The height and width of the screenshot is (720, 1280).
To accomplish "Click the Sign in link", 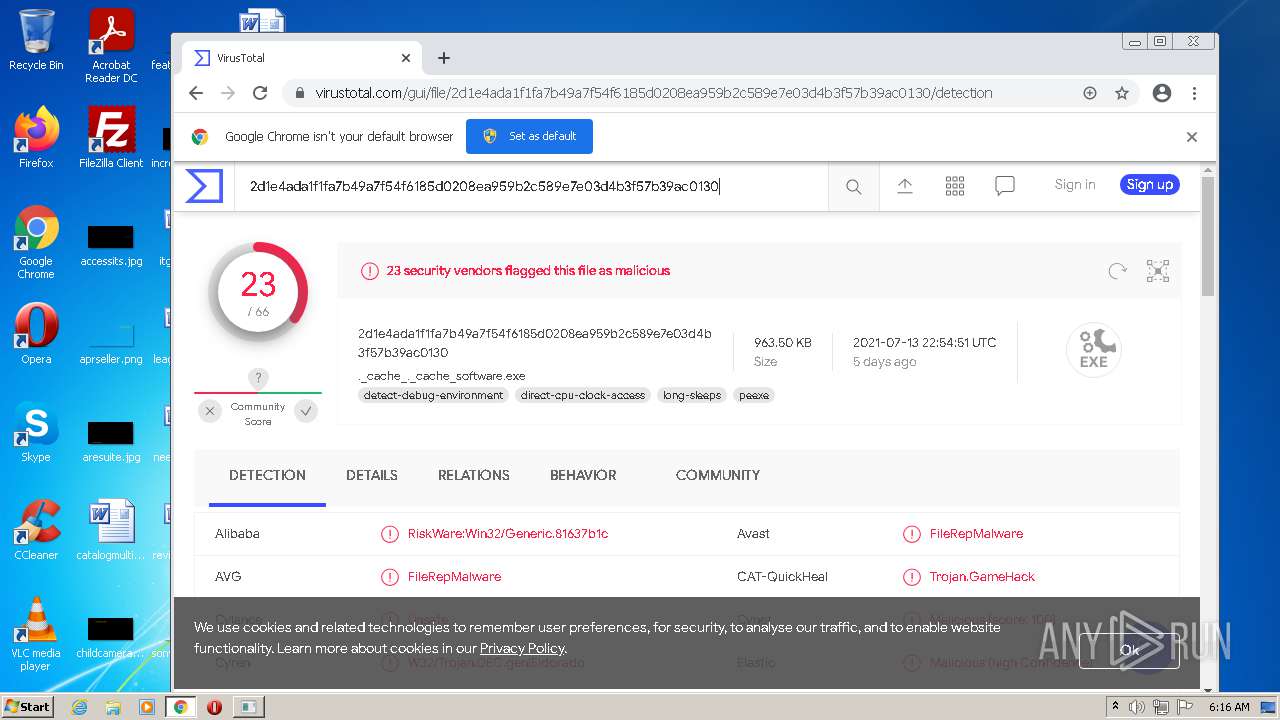I will (1075, 185).
